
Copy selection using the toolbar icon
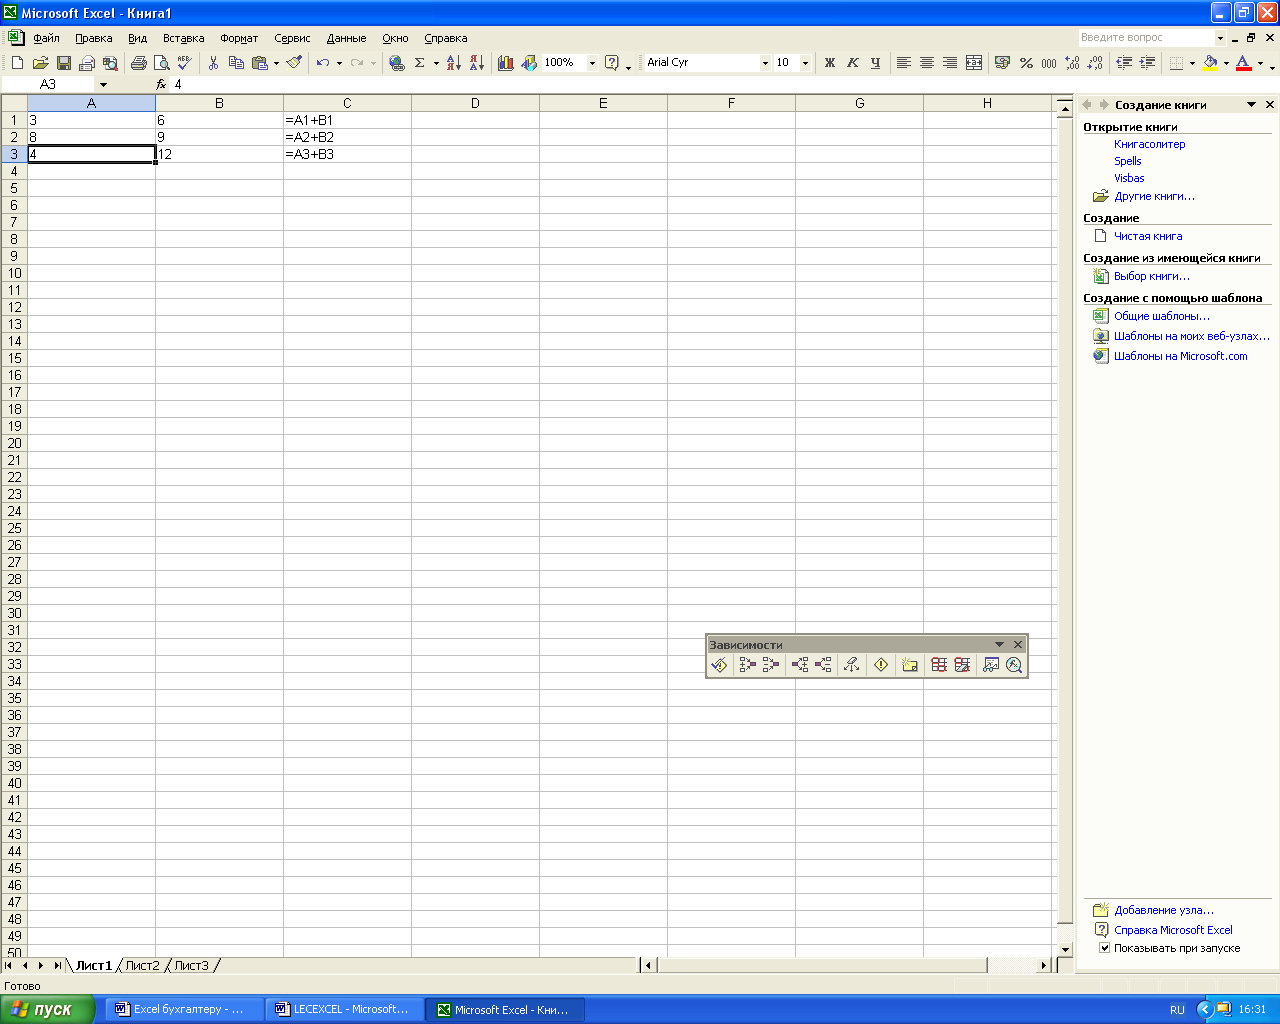[236, 63]
